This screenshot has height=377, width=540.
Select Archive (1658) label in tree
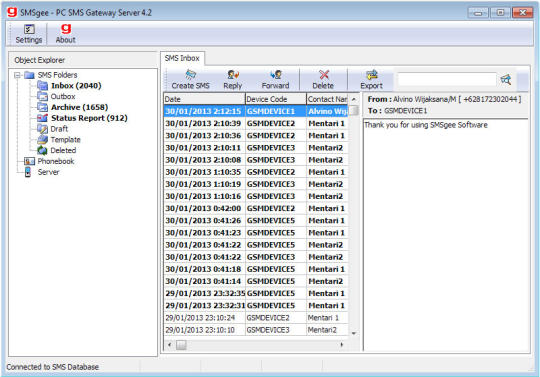(80, 107)
